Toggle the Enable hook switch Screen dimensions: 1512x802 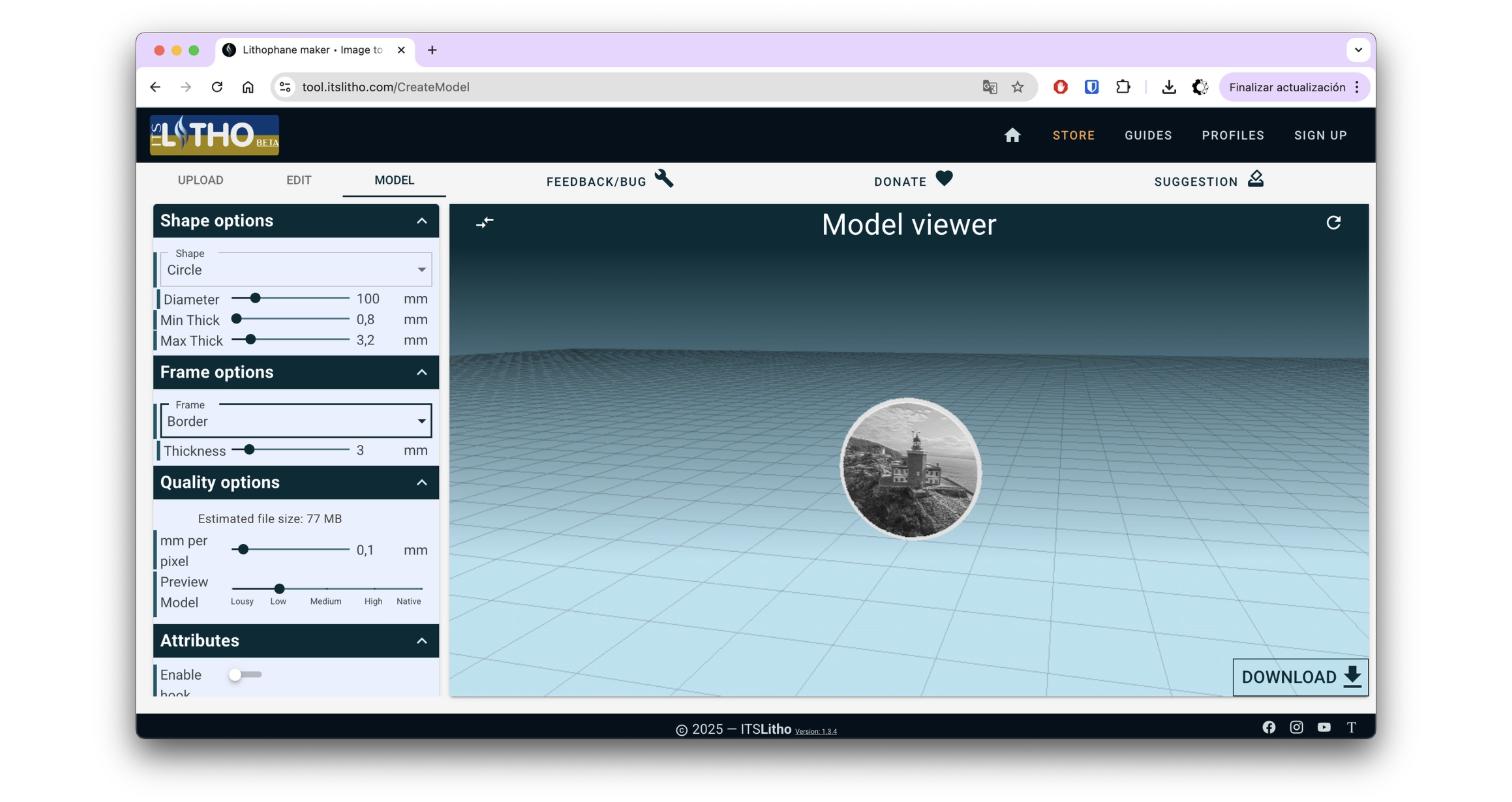pyautogui.click(x=244, y=675)
